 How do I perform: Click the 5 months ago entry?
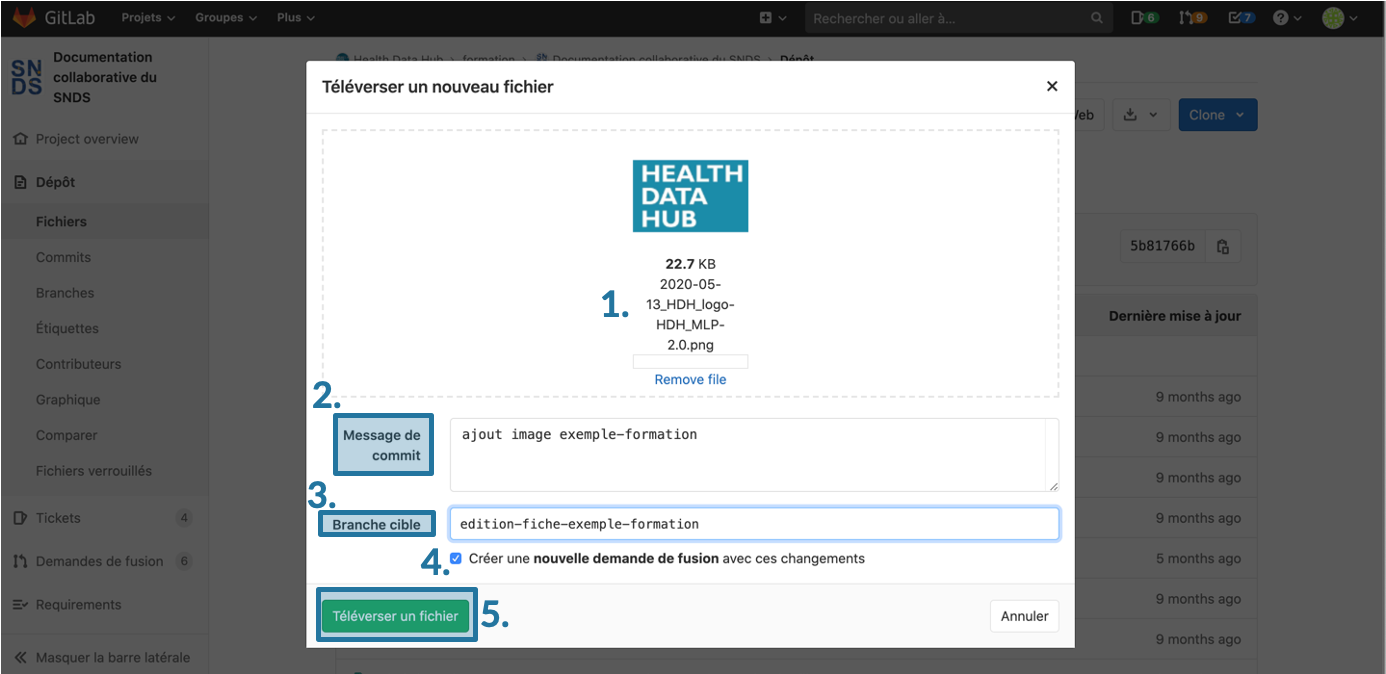[x=1198, y=559]
